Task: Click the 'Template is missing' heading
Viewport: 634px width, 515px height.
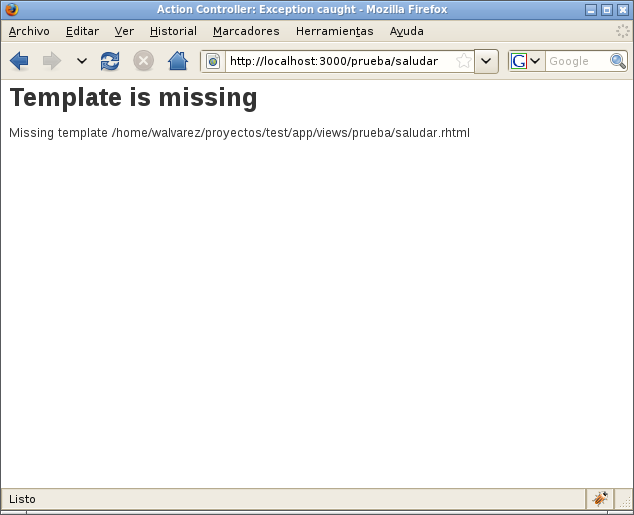Action: [133, 98]
